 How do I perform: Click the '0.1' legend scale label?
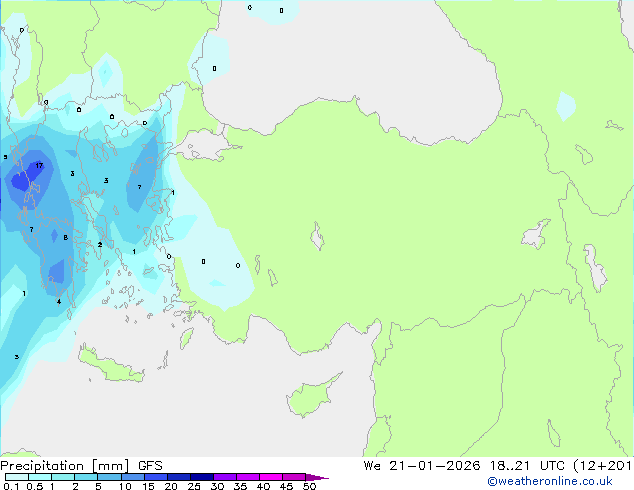tap(11, 486)
